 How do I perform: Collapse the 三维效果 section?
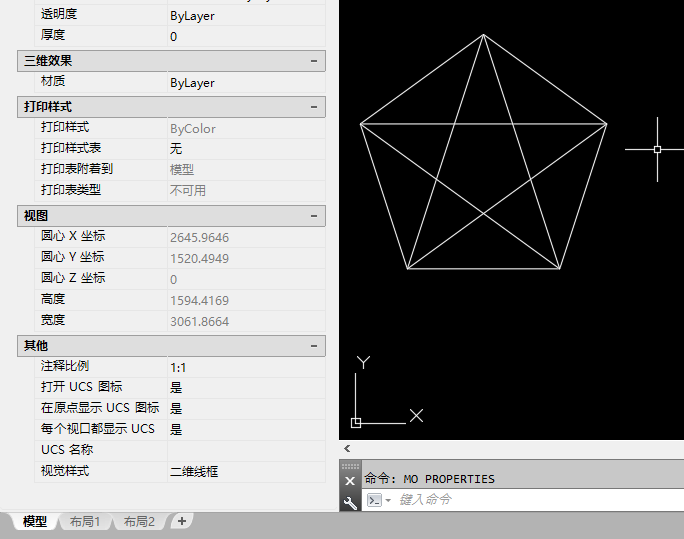[314, 61]
